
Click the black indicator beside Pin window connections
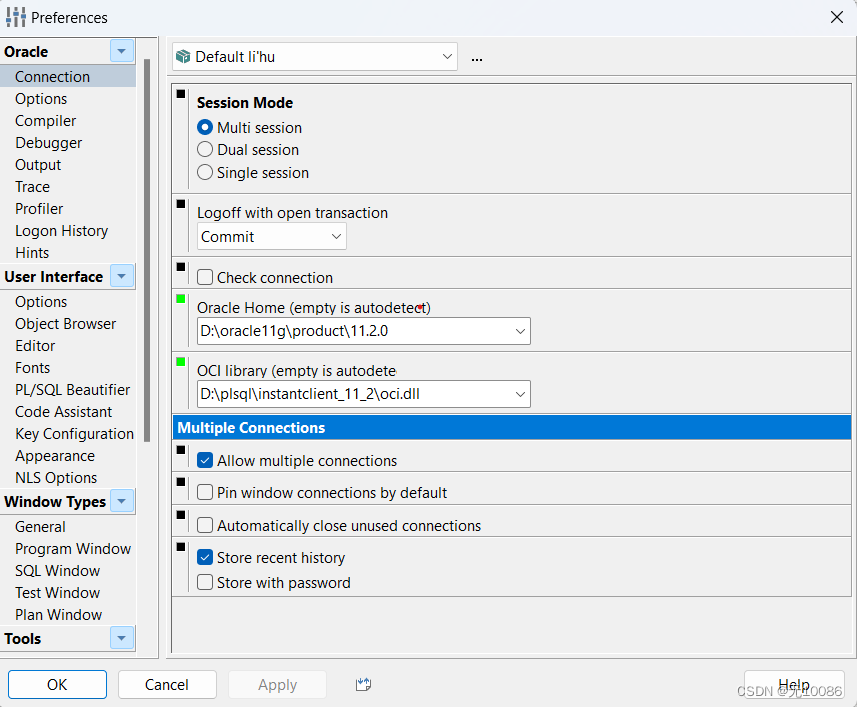click(181, 482)
